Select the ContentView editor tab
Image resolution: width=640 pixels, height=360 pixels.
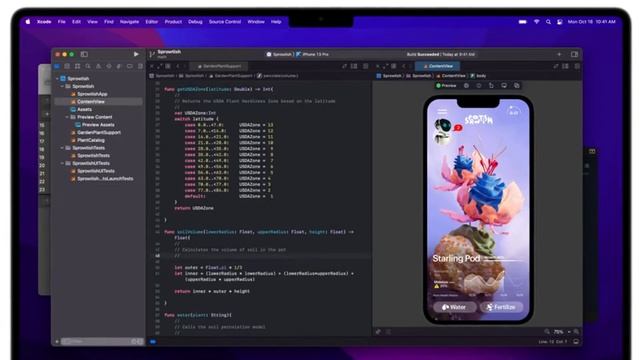point(438,66)
